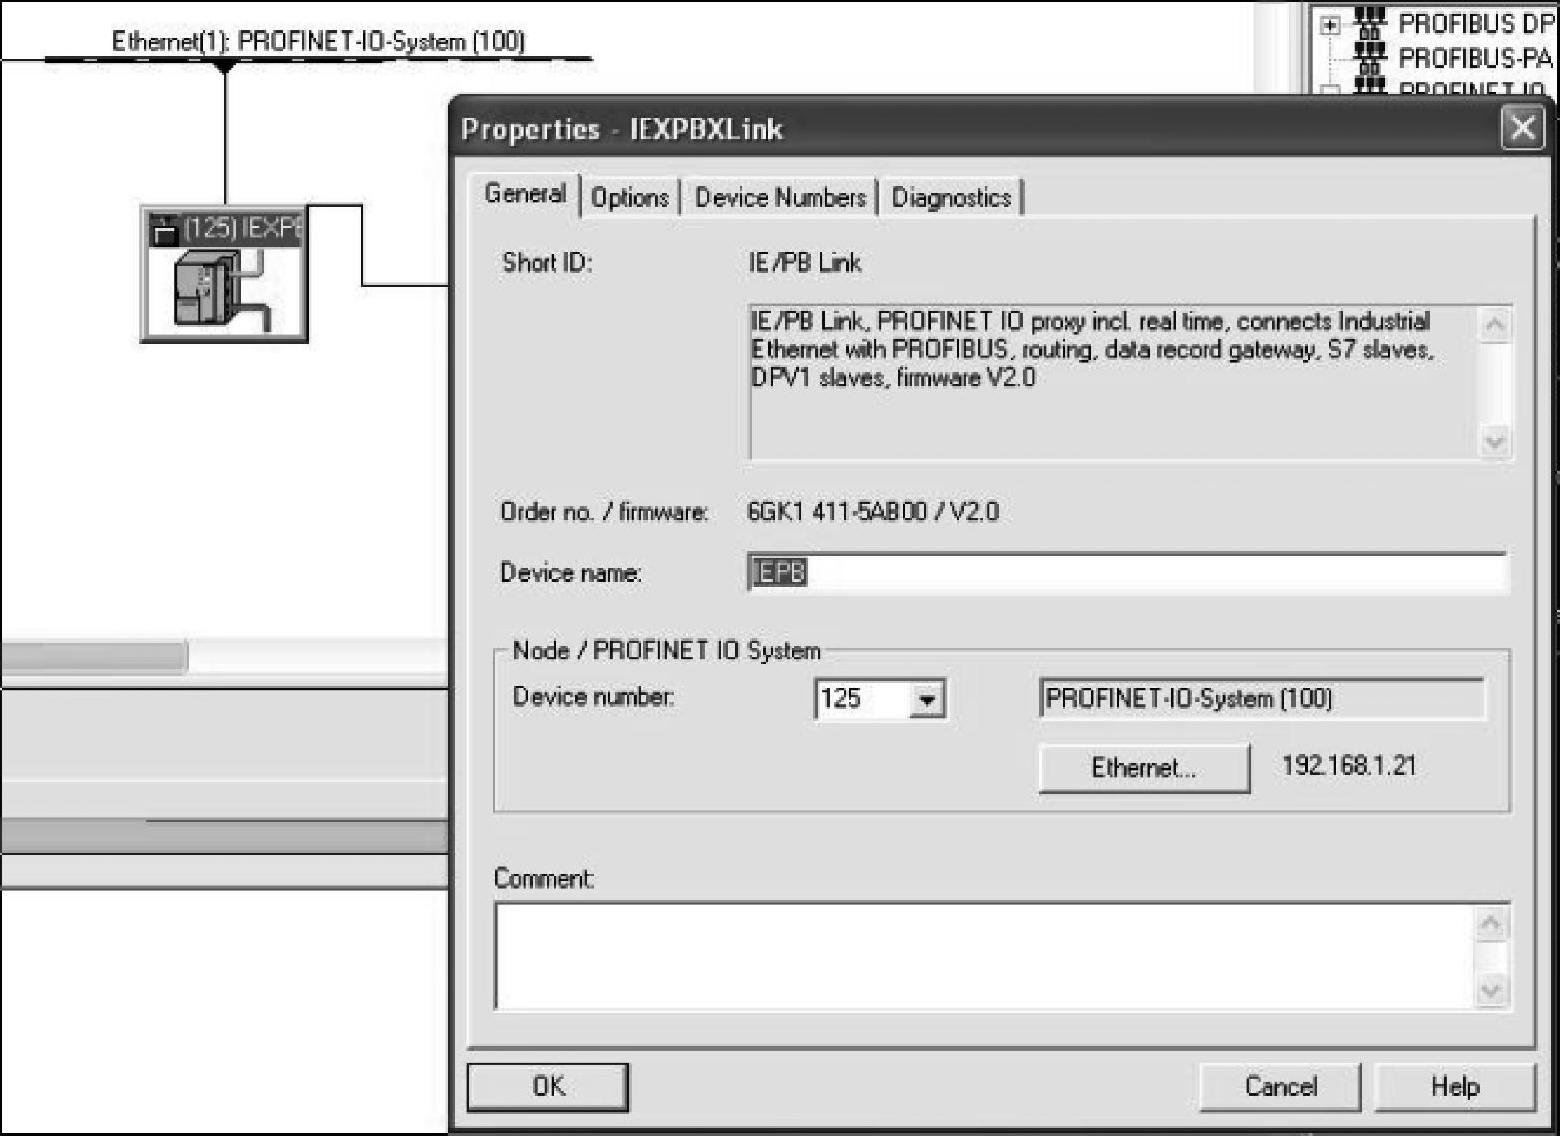Click the Ethernet(1): PROFINET-IO-System (100) label
The width and height of the screenshot is (1560, 1136).
[318, 41]
